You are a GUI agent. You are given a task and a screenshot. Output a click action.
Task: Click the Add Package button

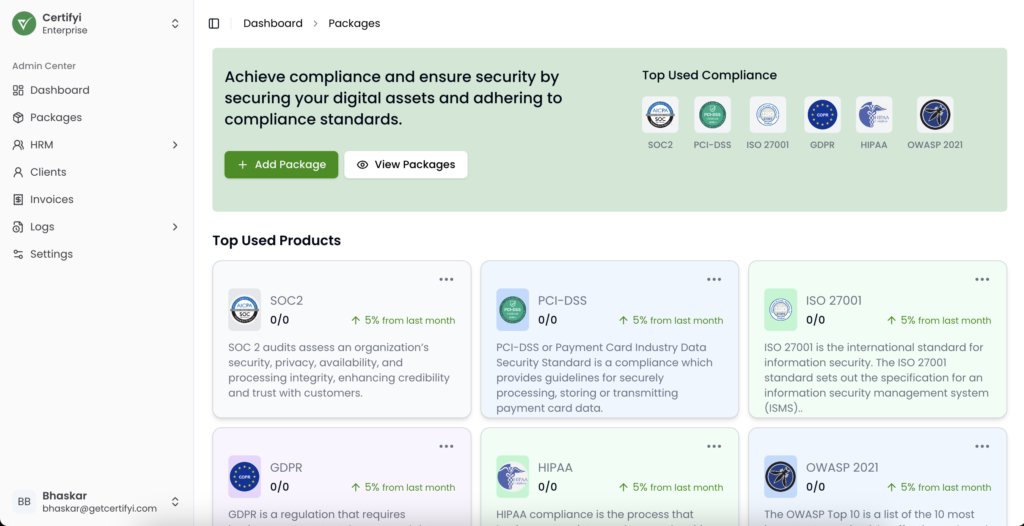281,165
